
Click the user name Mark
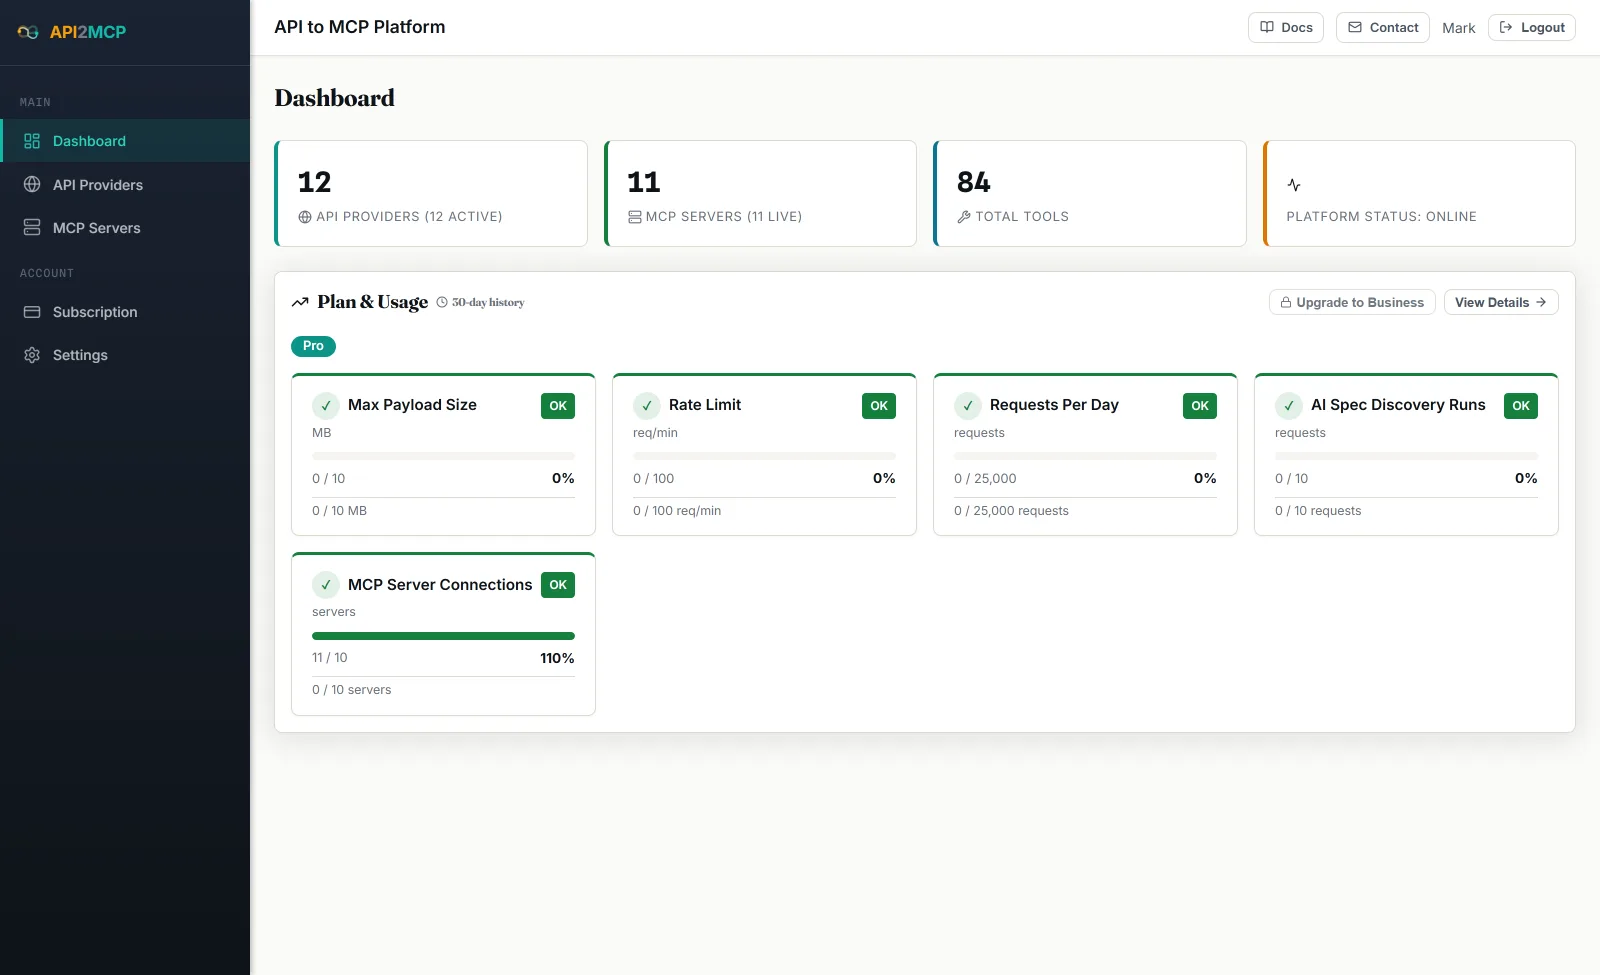coord(1459,28)
